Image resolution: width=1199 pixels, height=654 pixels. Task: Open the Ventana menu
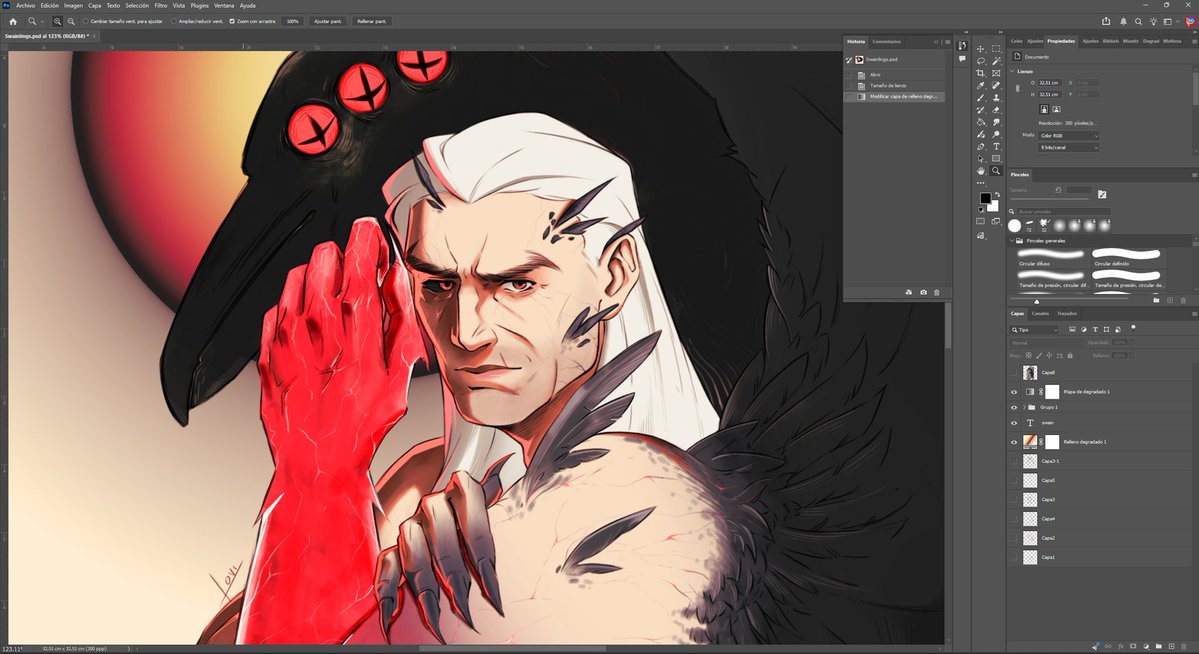[x=224, y=5]
